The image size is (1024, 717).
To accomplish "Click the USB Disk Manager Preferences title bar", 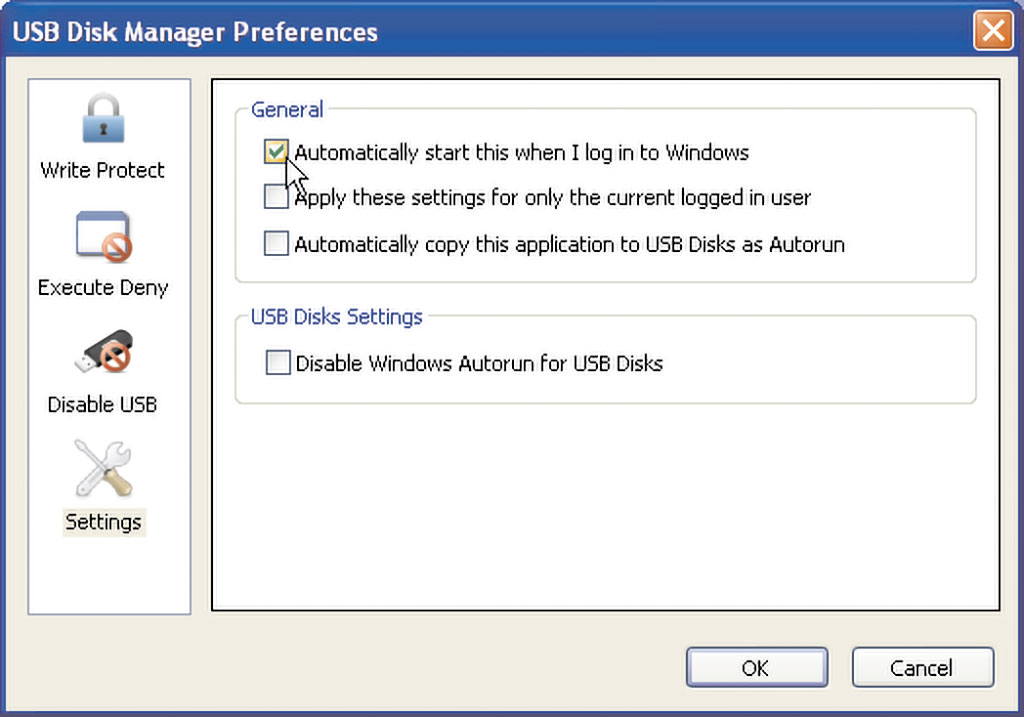I will click(490, 31).
